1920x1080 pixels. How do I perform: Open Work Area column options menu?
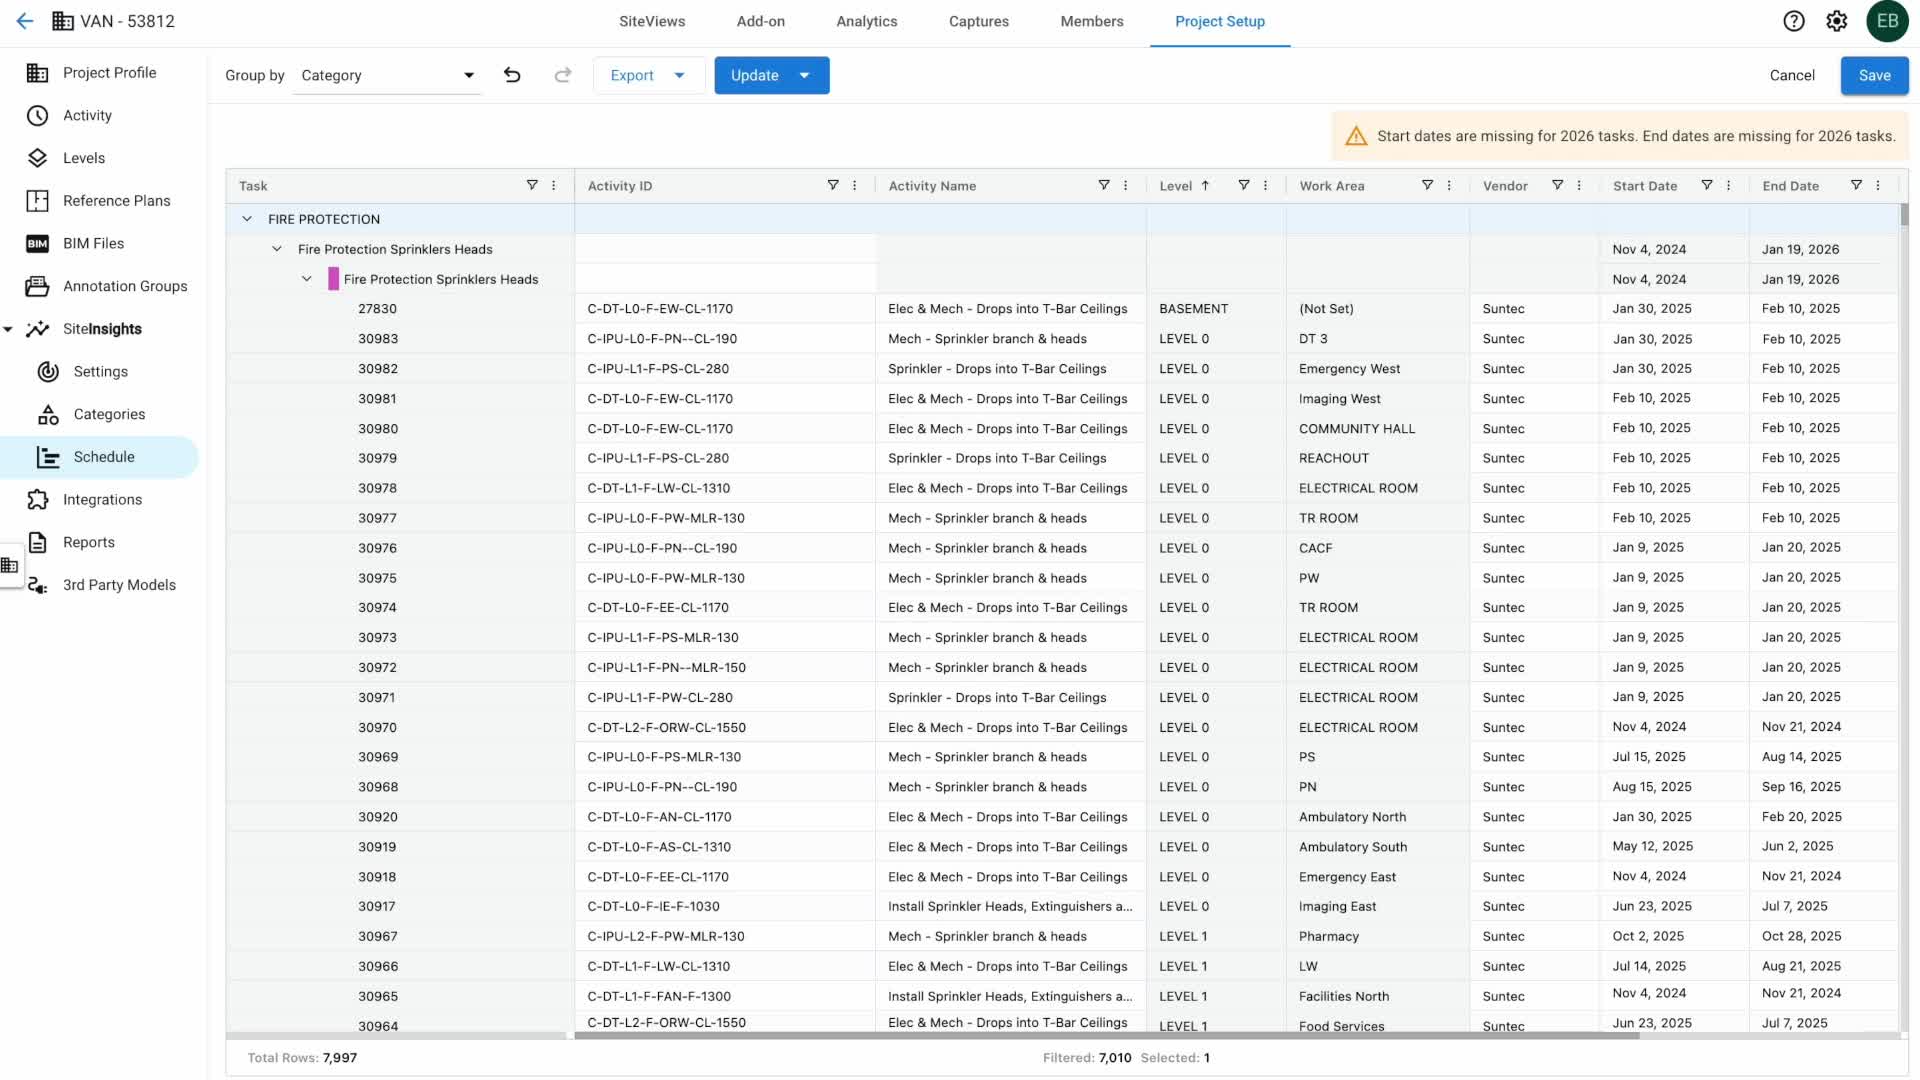pyautogui.click(x=1449, y=185)
